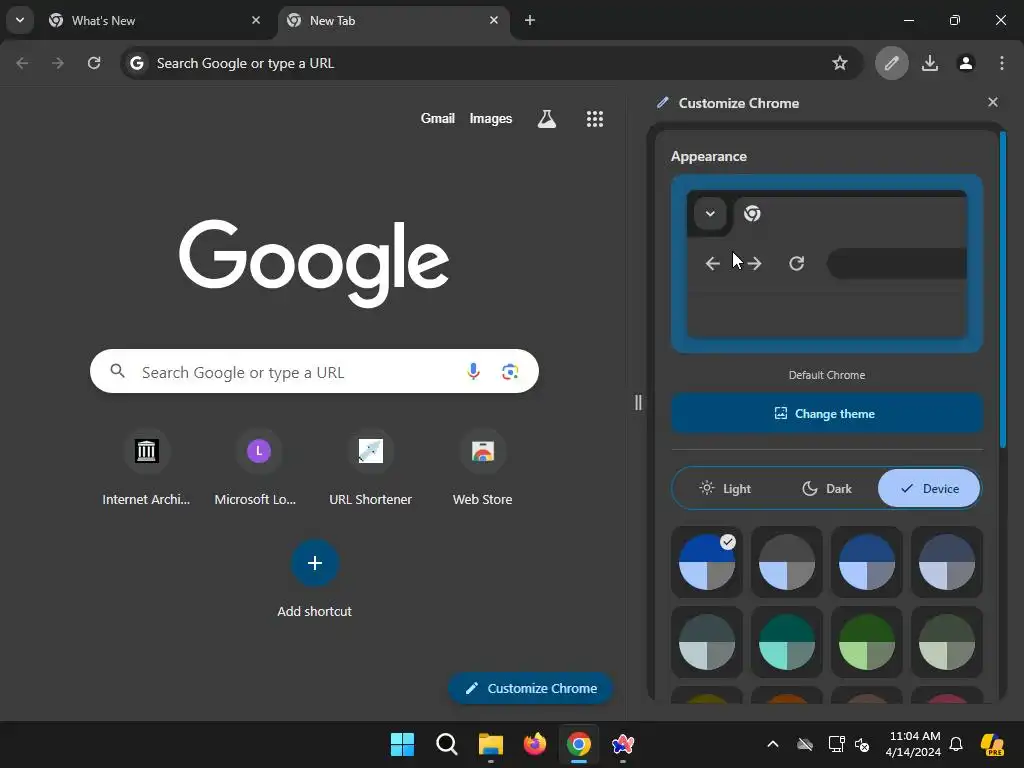Viewport: 1024px width, 768px height.
Task: Click the Customize Chrome button at page bottom
Action: [x=531, y=688]
